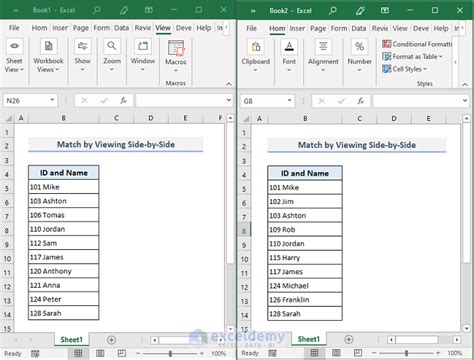Click the zoom slider handle in Book1 status bar
This screenshot has width=474, height=360.
[170, 353]
